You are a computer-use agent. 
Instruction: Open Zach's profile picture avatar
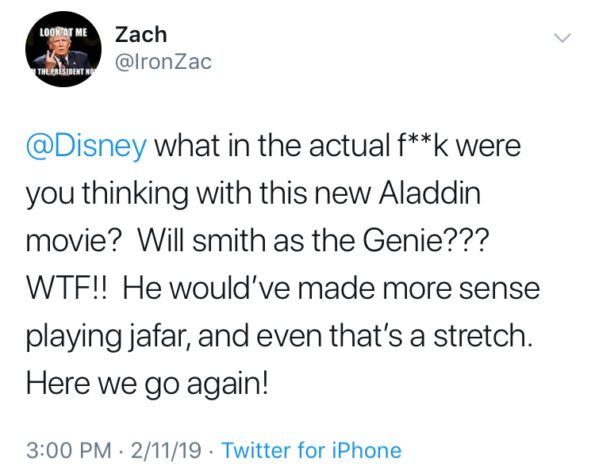pyautogui.click(x=63, y=49)
